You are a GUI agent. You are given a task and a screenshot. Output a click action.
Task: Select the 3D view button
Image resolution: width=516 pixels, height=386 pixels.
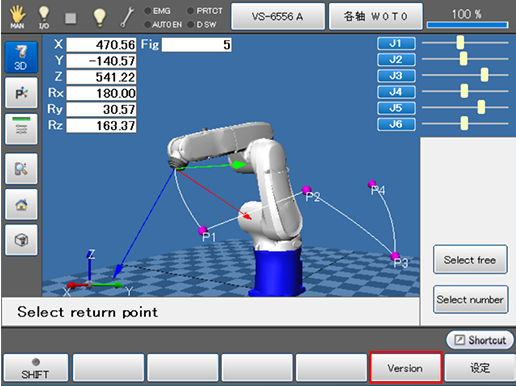pyautogui.click(x=21, y=57)
